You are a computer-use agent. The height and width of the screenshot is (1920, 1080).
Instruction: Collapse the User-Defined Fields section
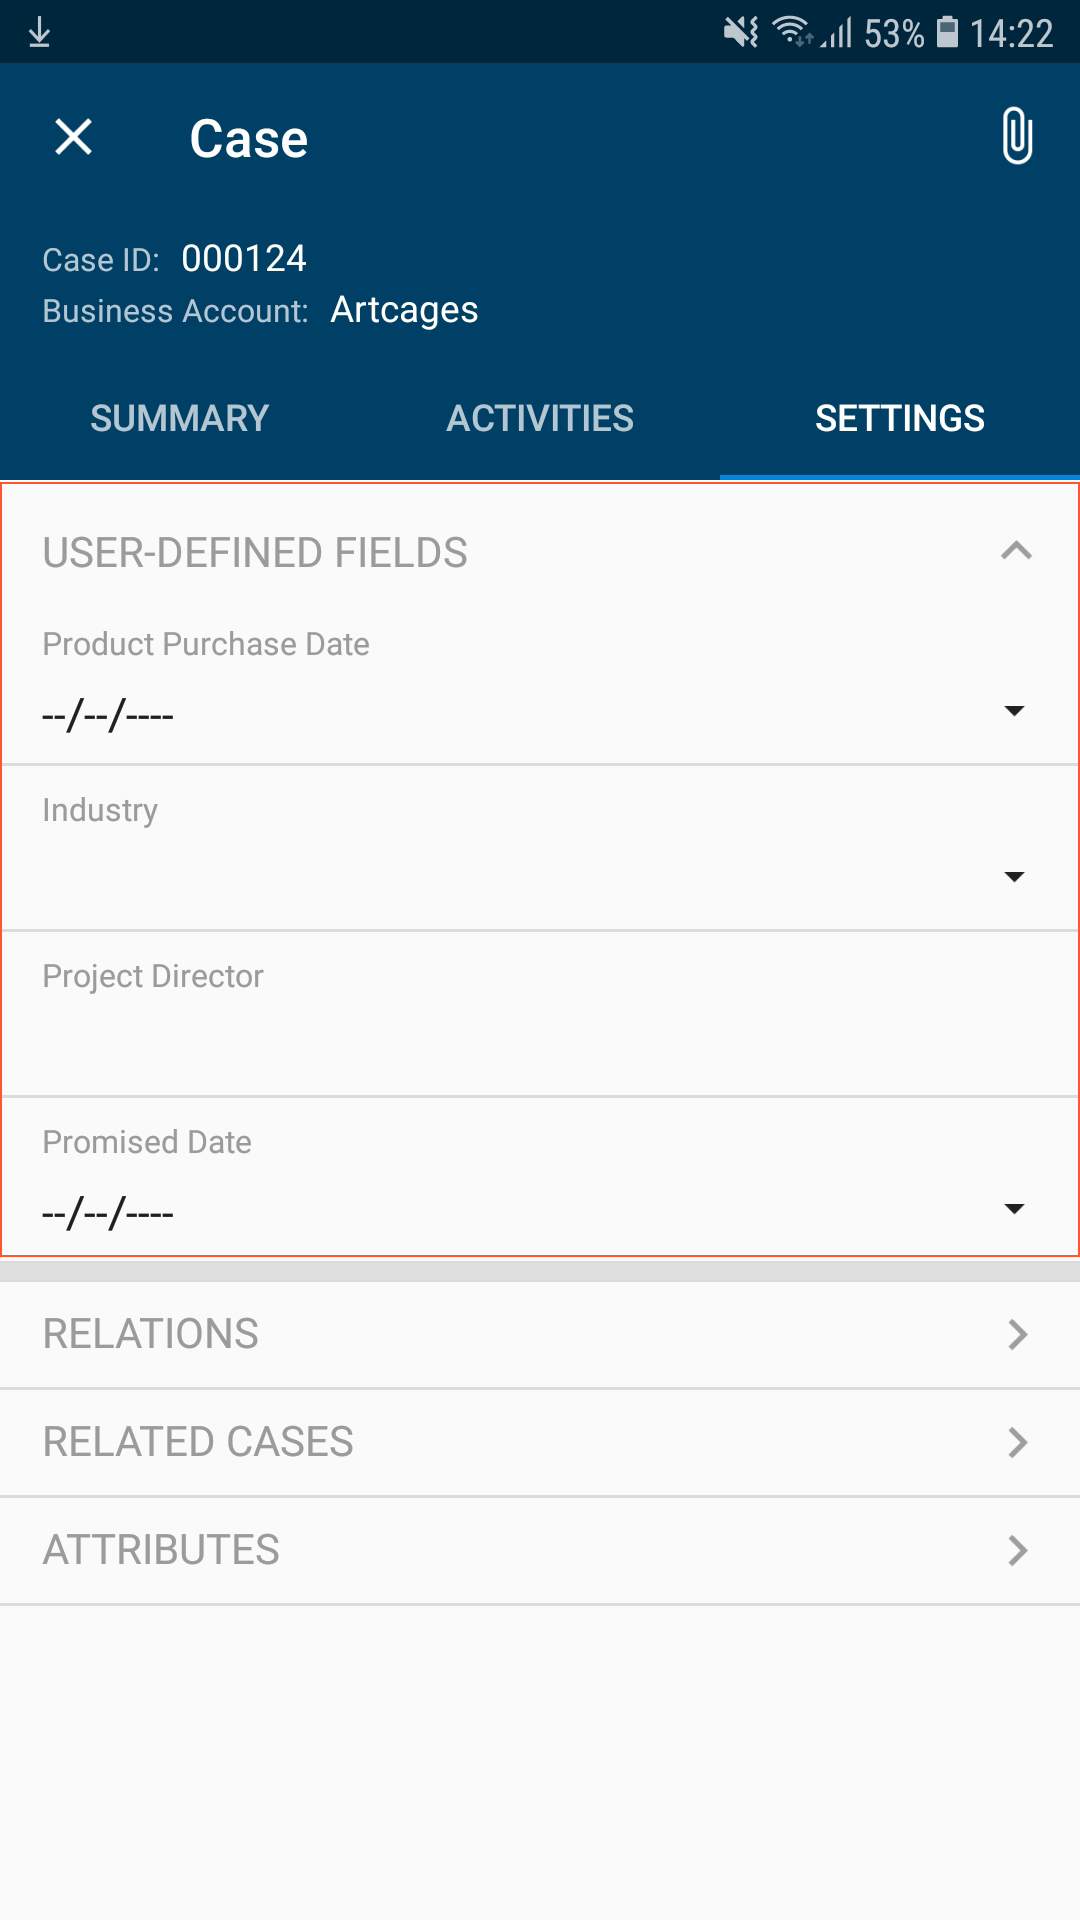pyautogui.click(x=1016, y=551)
